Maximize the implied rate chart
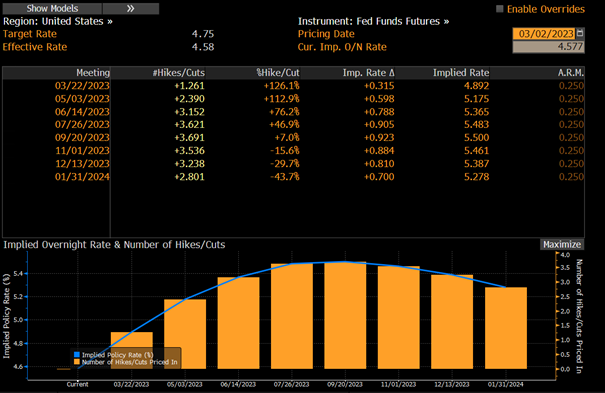Viewport: 605px width, 393px height. [x=562, y=245]
